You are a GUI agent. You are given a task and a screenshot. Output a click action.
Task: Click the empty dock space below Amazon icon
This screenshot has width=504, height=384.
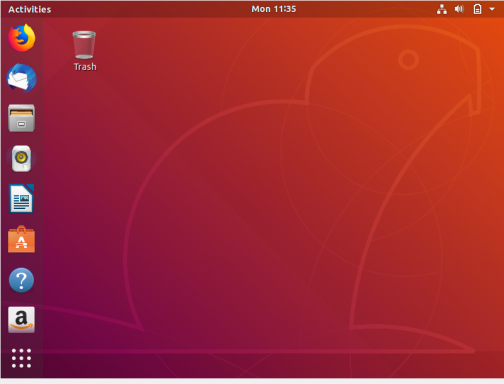point(21,340)
